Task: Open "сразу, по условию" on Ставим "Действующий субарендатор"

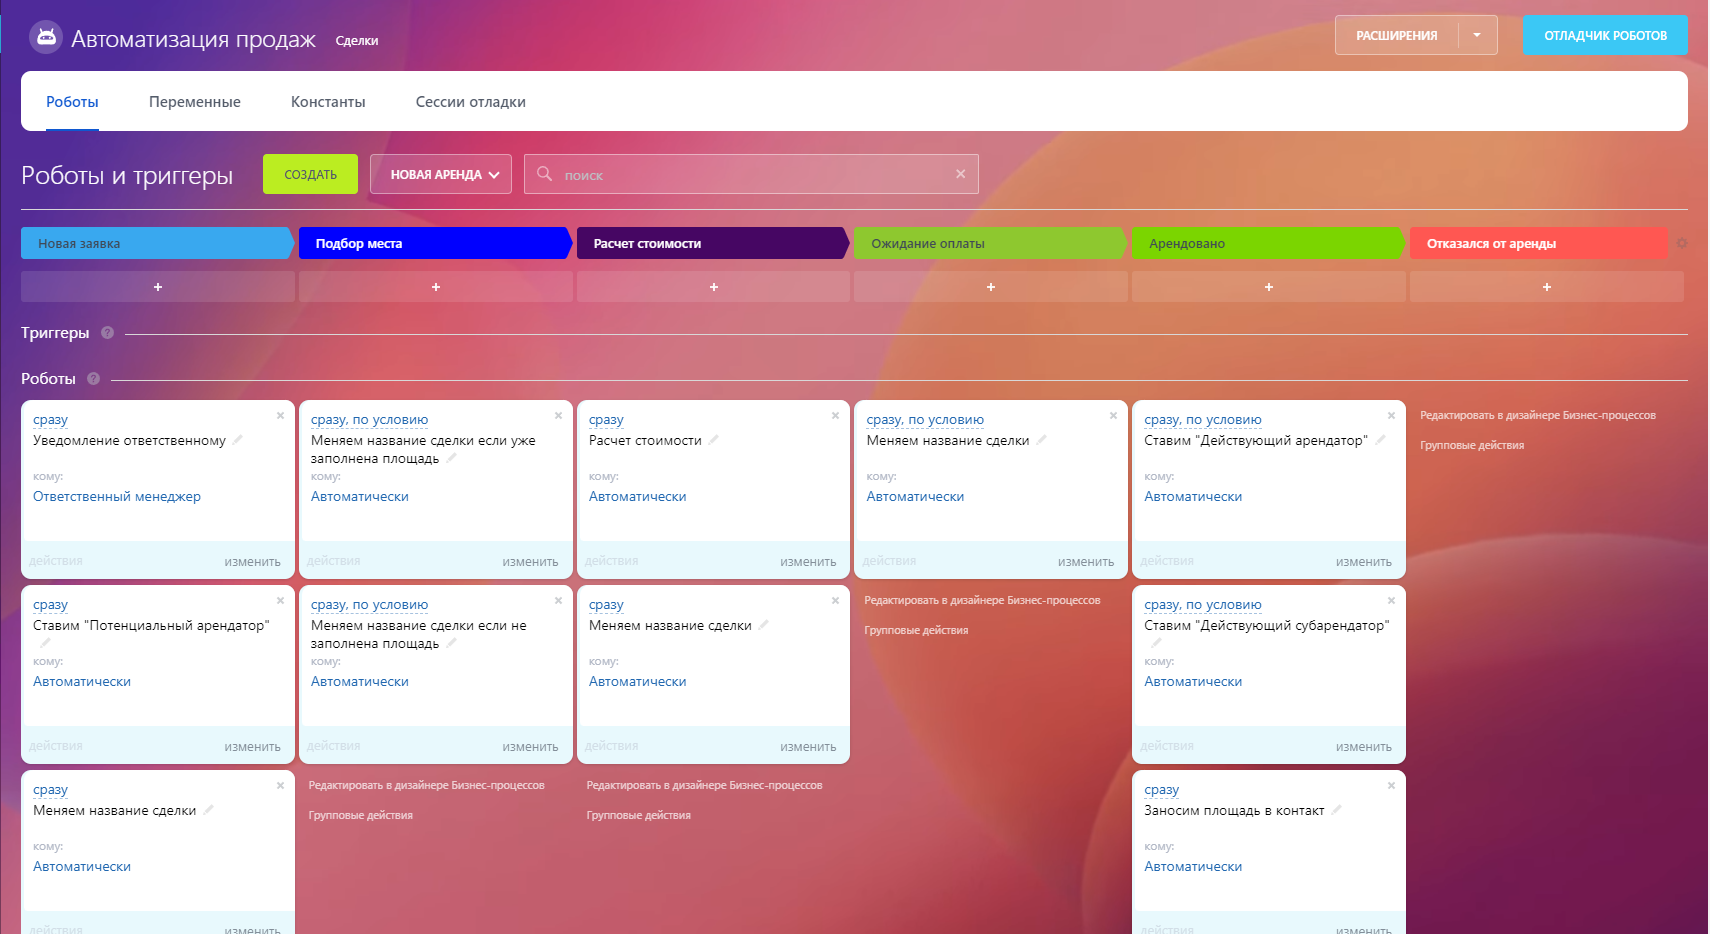Action: pos(1203,605)
